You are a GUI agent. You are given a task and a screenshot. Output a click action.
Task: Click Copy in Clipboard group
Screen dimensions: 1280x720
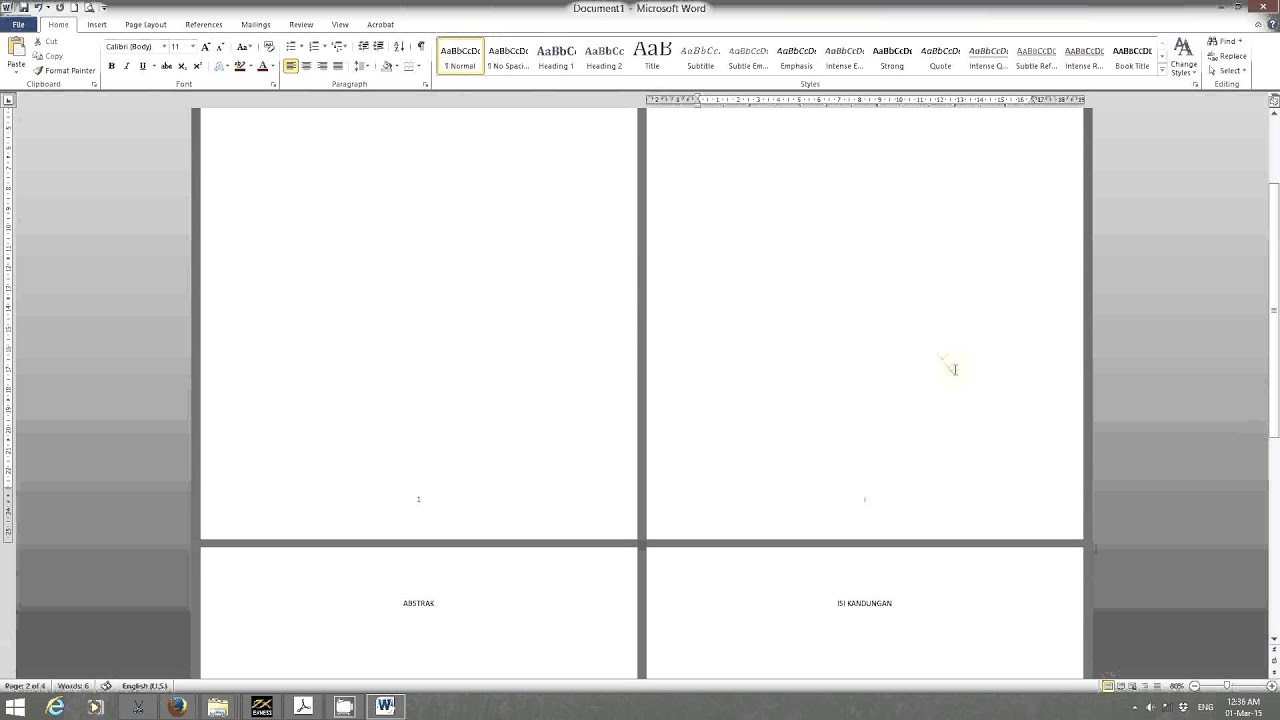[48, 56]
